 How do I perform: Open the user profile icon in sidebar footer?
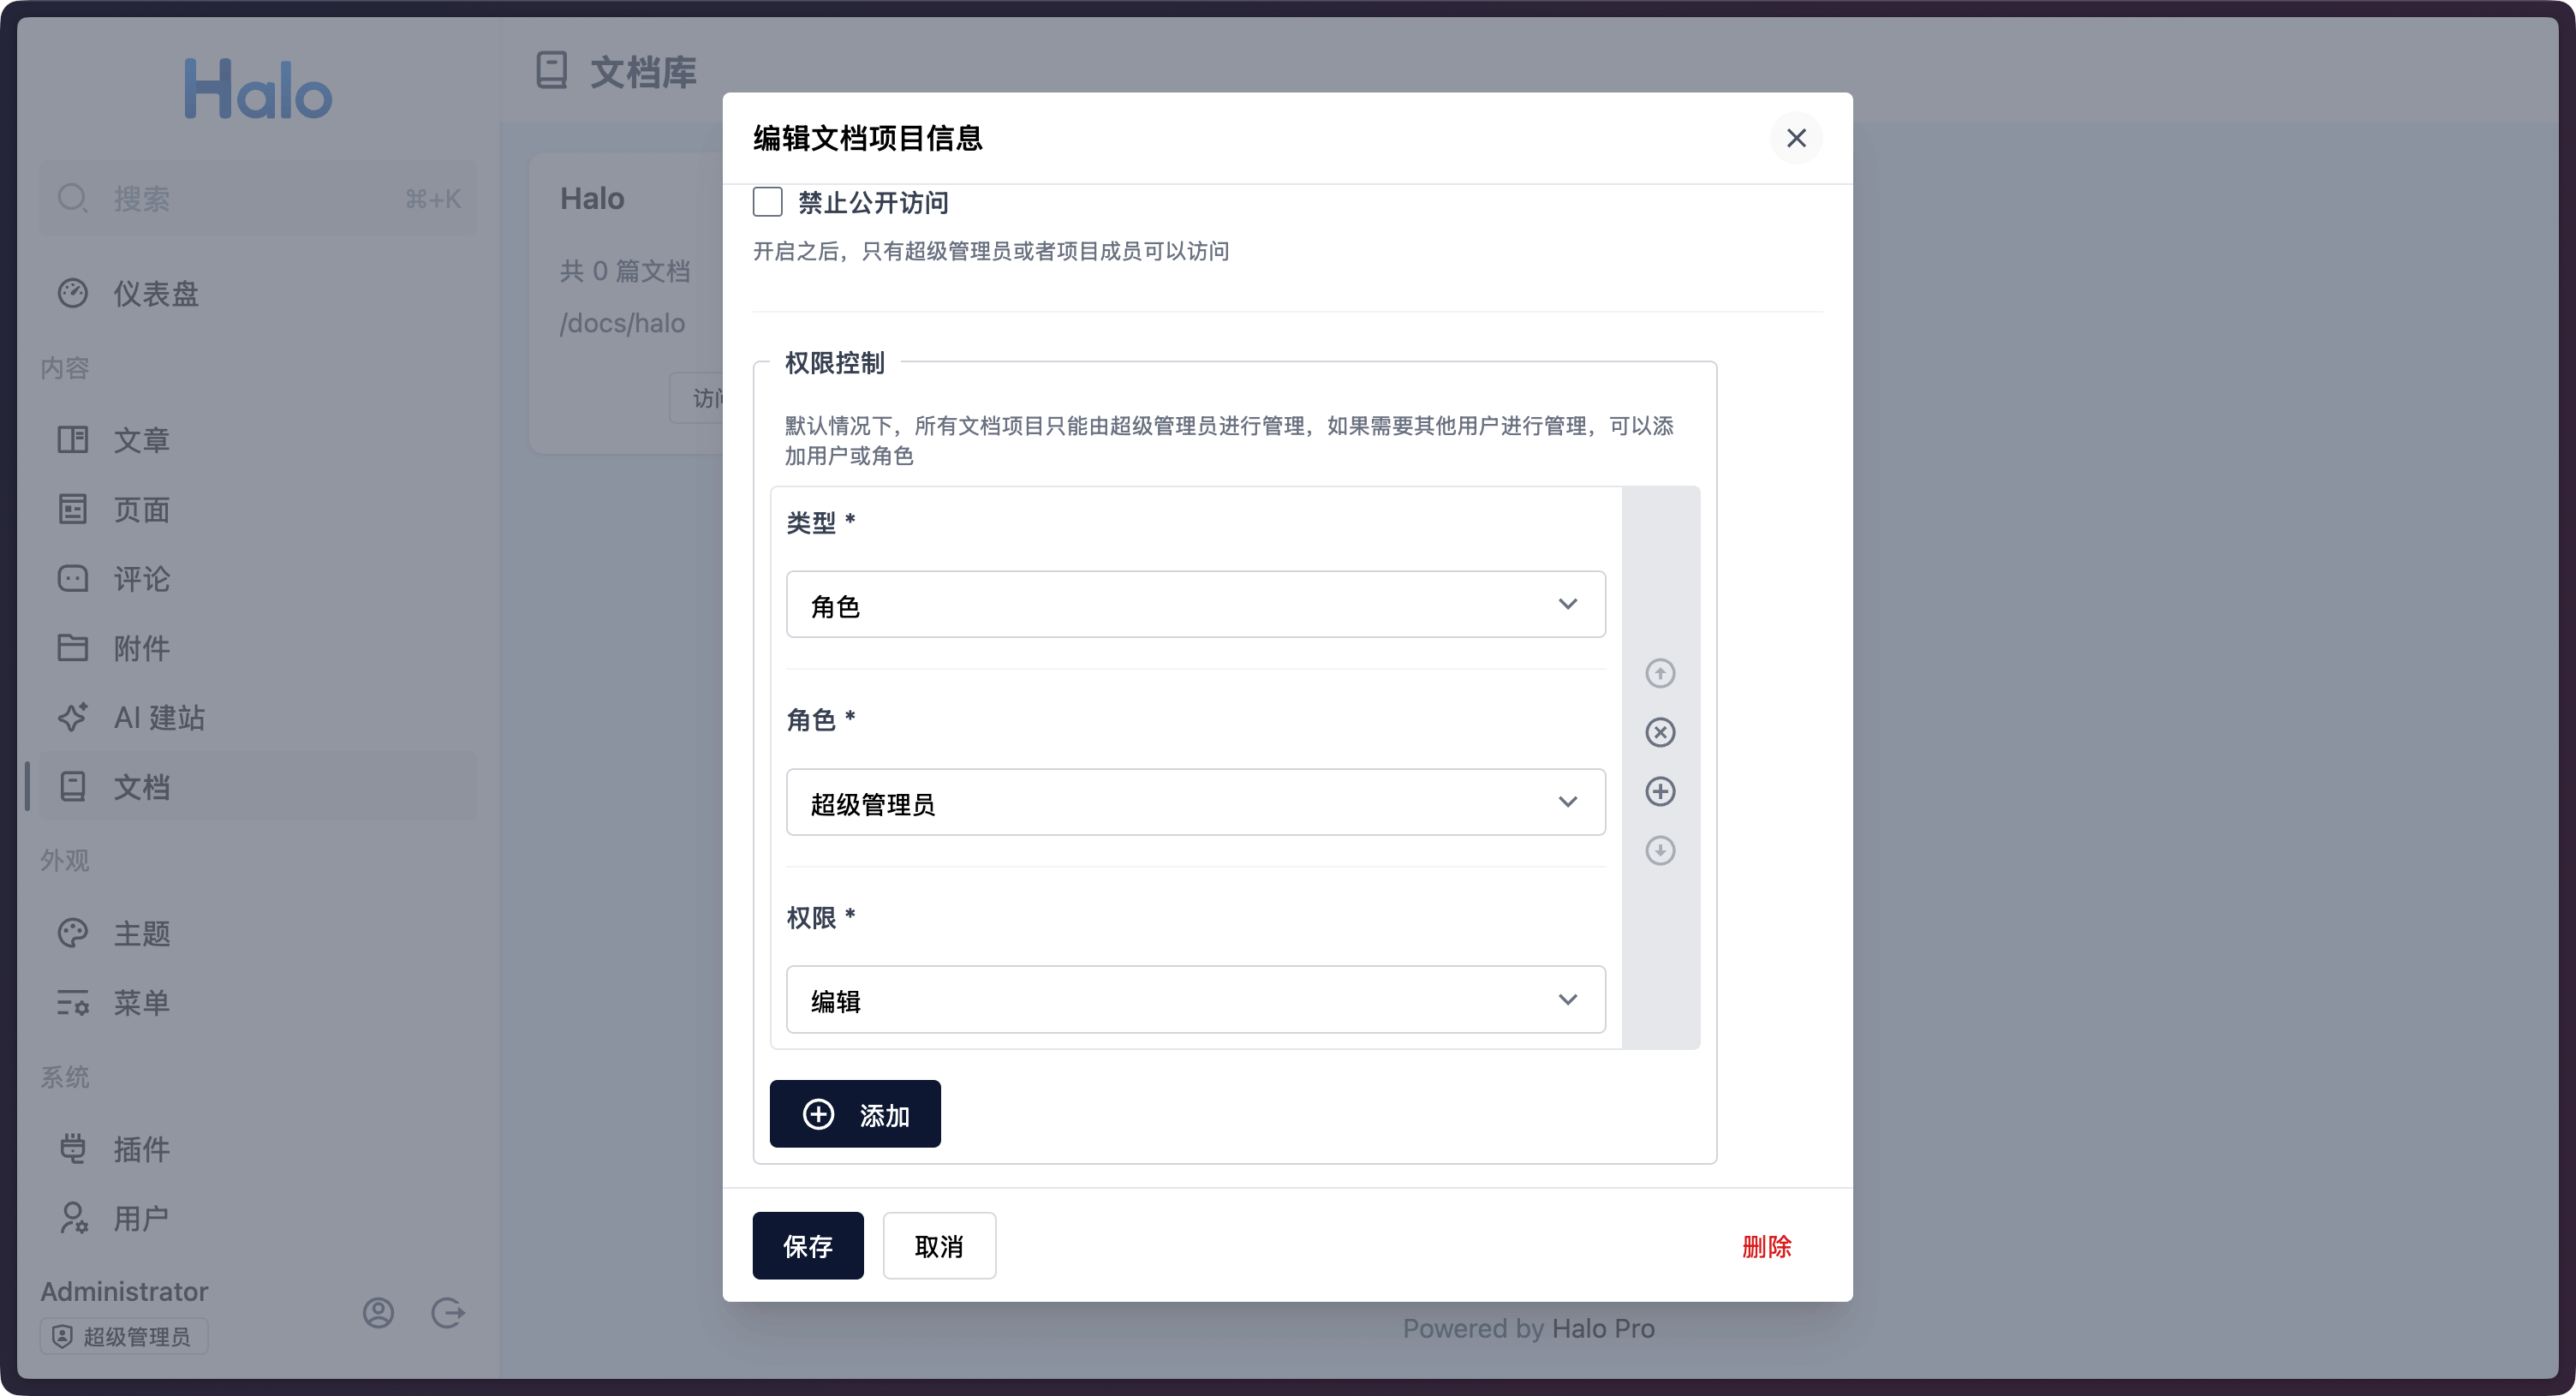point(378,1312)
